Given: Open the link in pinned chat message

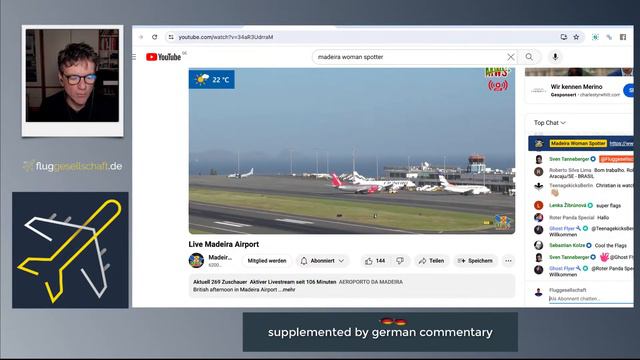Looking at the screenshot, I should click(621, 144).
